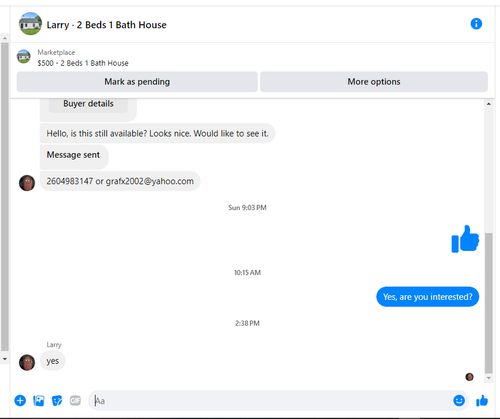Open the GIF picker
The height and width of the screenshot is (419, 500).
75,400
